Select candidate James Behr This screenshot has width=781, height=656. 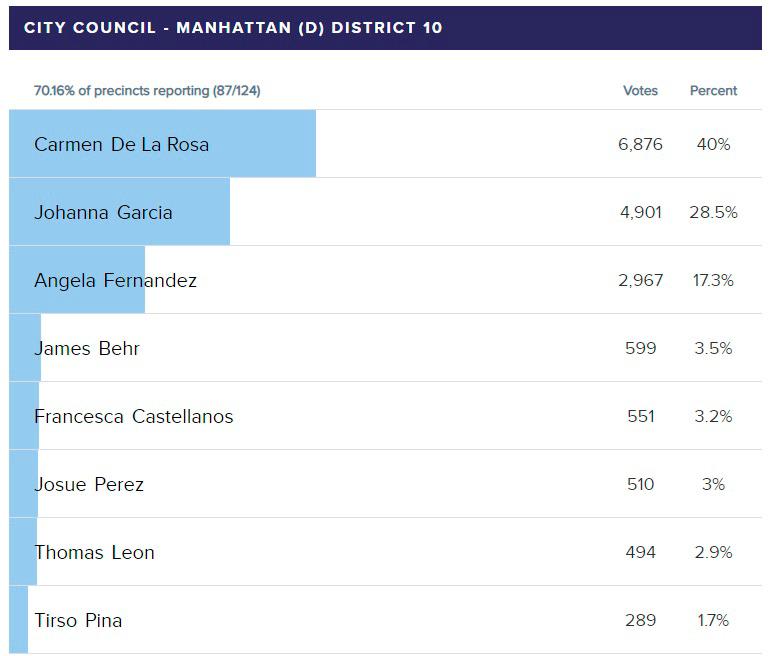[x=87, y=348]
